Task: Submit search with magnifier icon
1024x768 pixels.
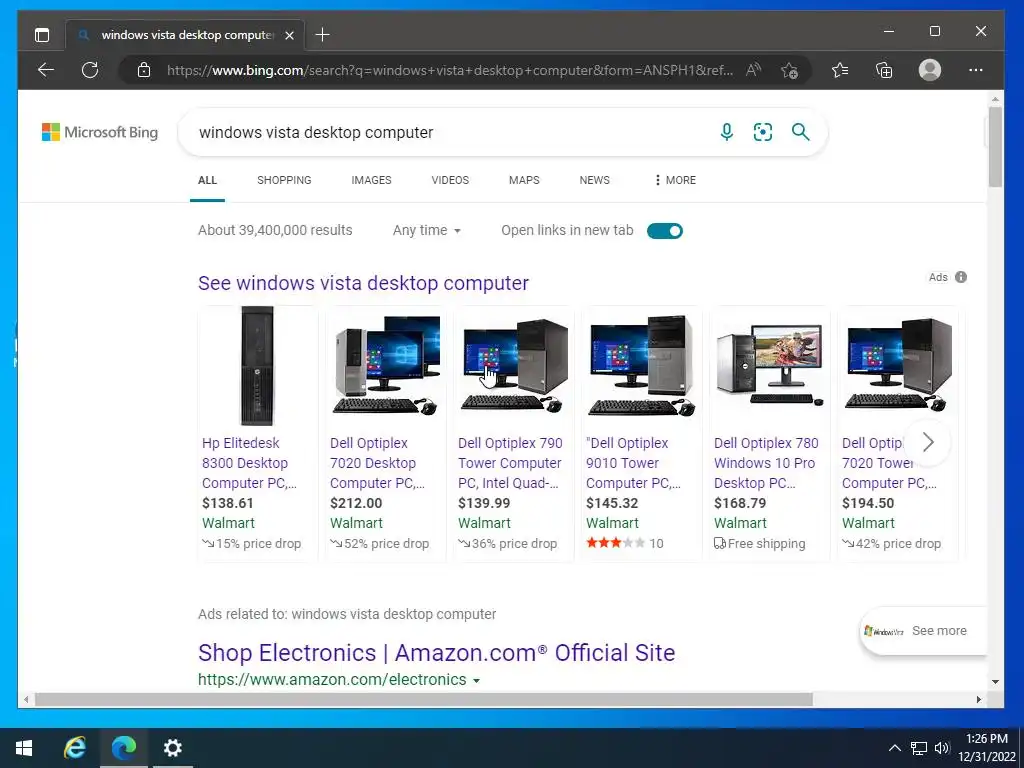Action: click(x=801, y=132)
